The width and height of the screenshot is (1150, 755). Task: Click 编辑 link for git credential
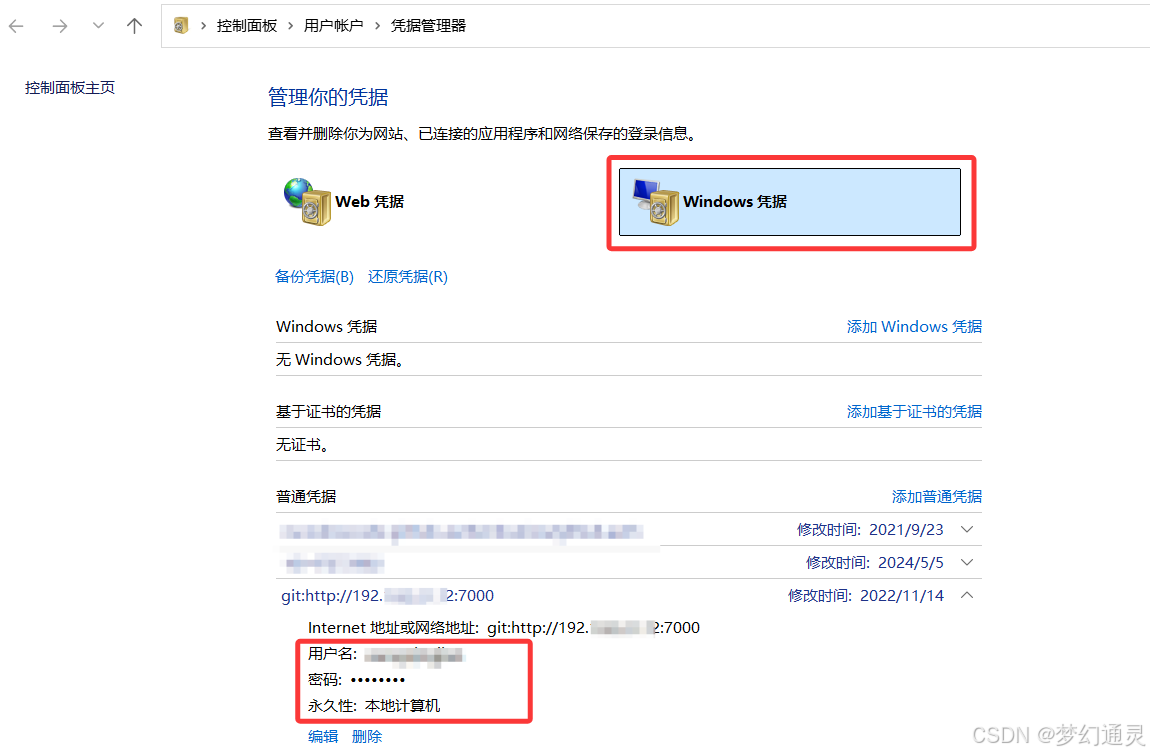[323, 737]
